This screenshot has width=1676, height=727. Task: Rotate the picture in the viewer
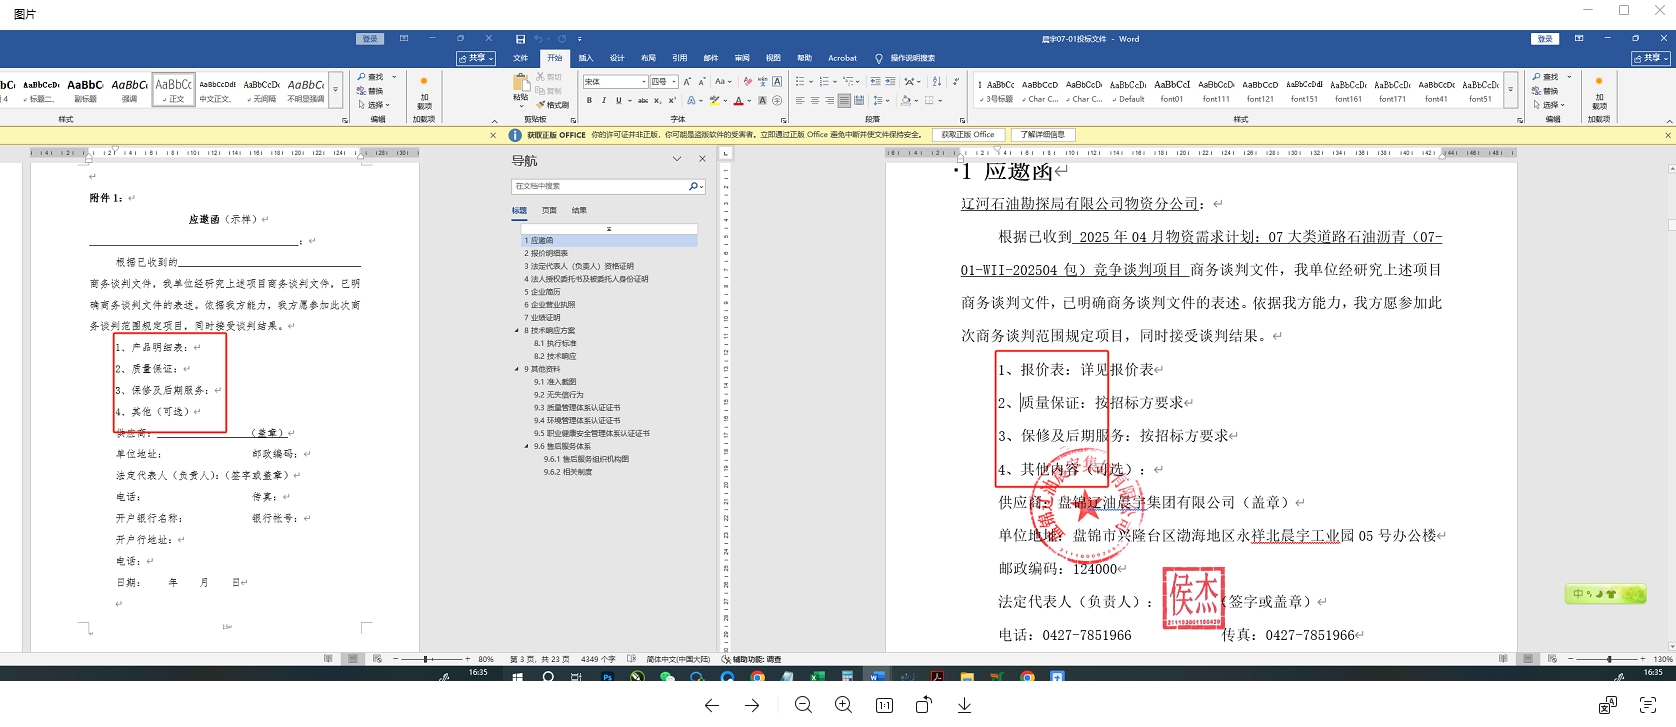924,705
